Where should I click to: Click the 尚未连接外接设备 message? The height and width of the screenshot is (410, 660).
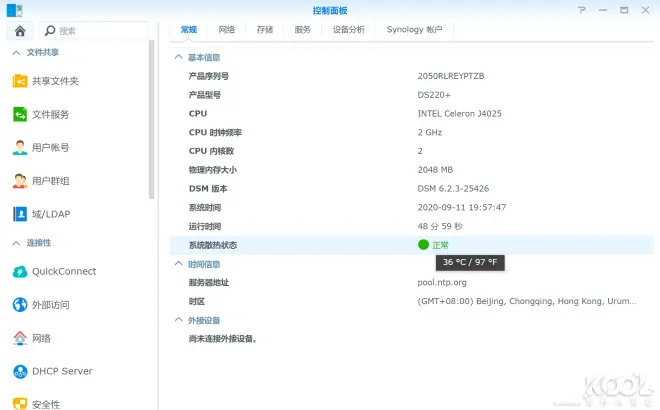point(223,339)
